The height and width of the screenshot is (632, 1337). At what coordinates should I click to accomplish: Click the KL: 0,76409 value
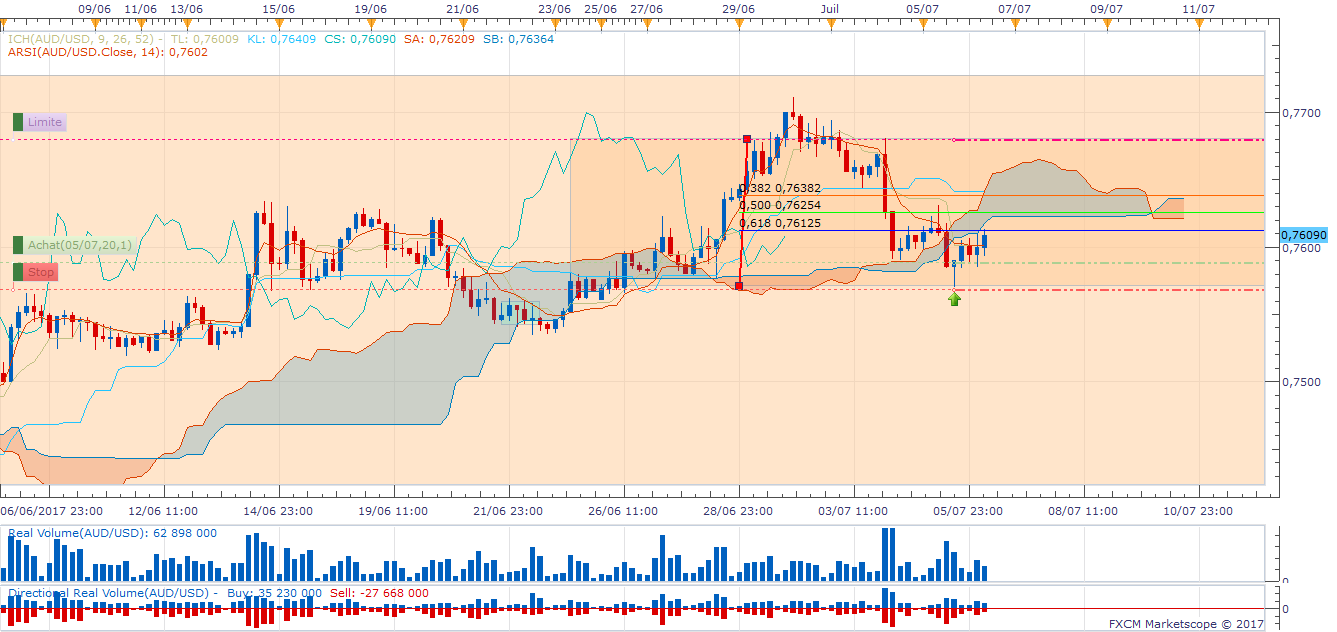point(281,39)
